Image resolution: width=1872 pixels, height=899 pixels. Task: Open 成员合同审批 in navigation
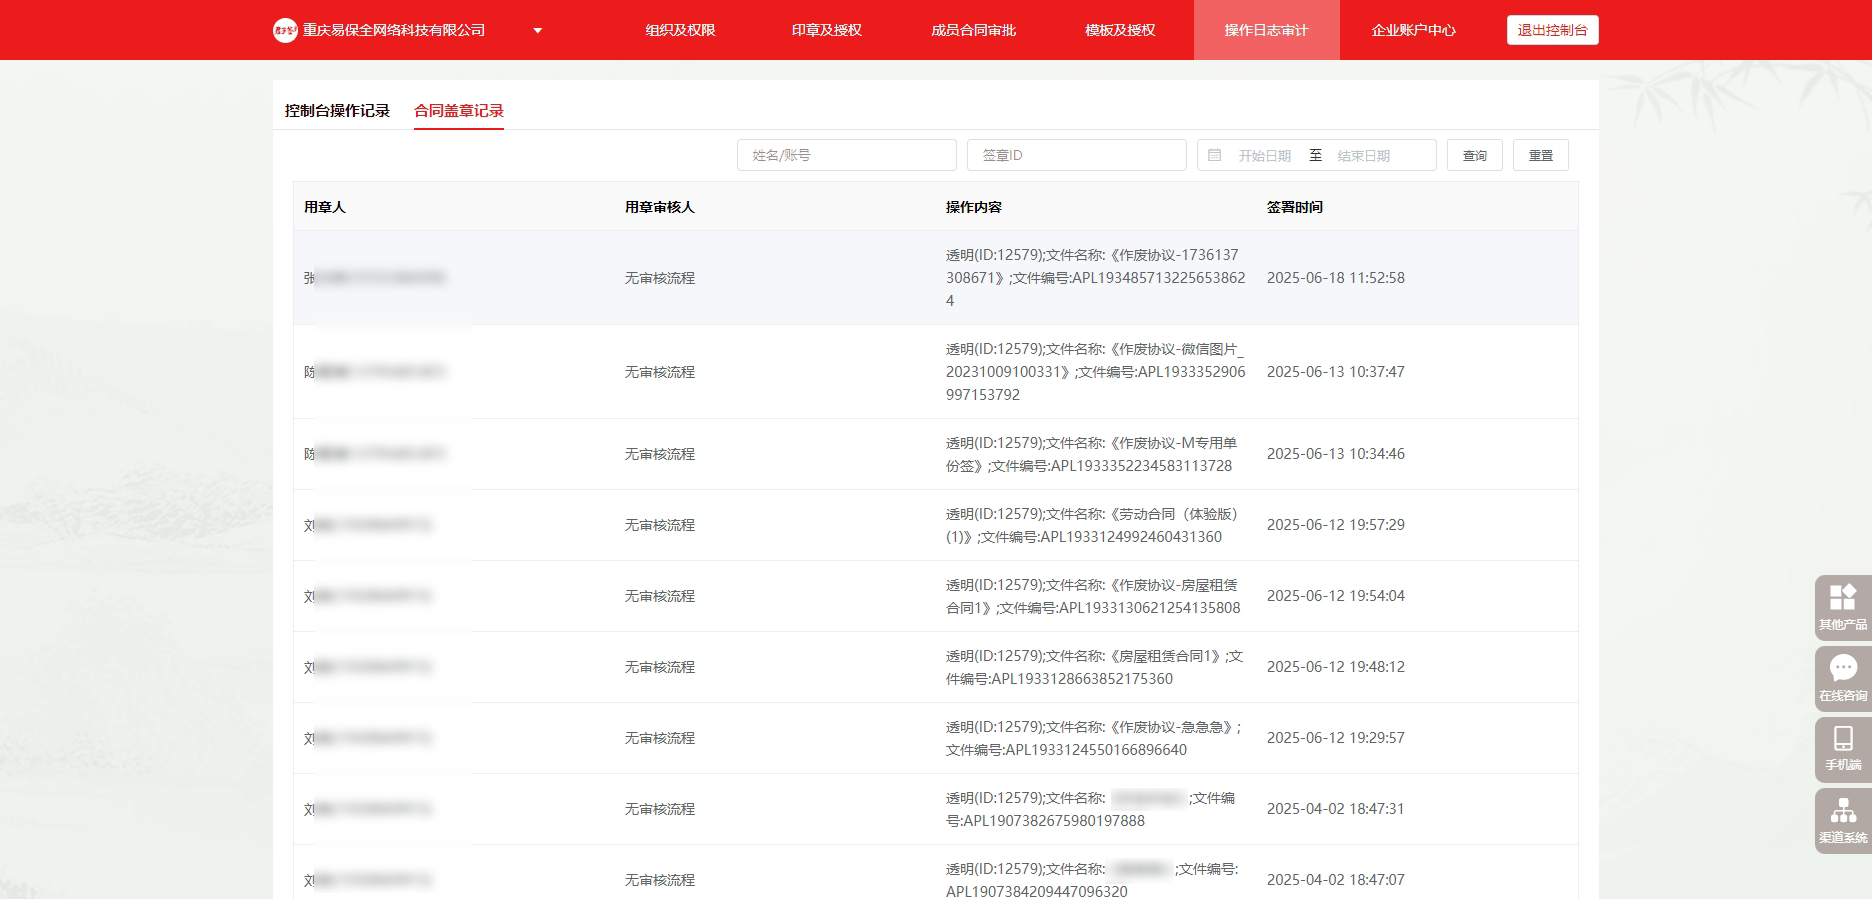973,30
